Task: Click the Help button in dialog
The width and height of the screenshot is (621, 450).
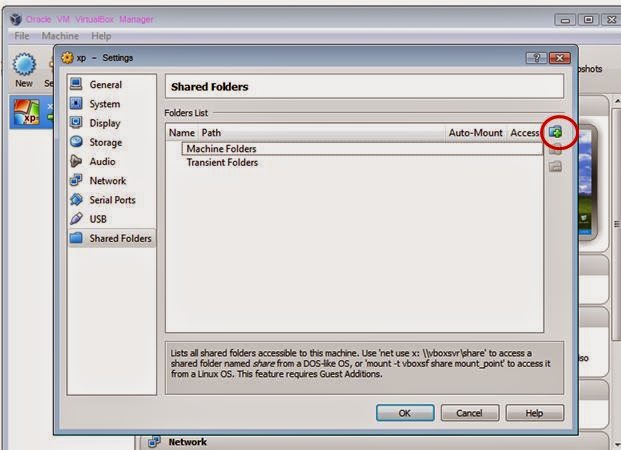Action: 534,413
